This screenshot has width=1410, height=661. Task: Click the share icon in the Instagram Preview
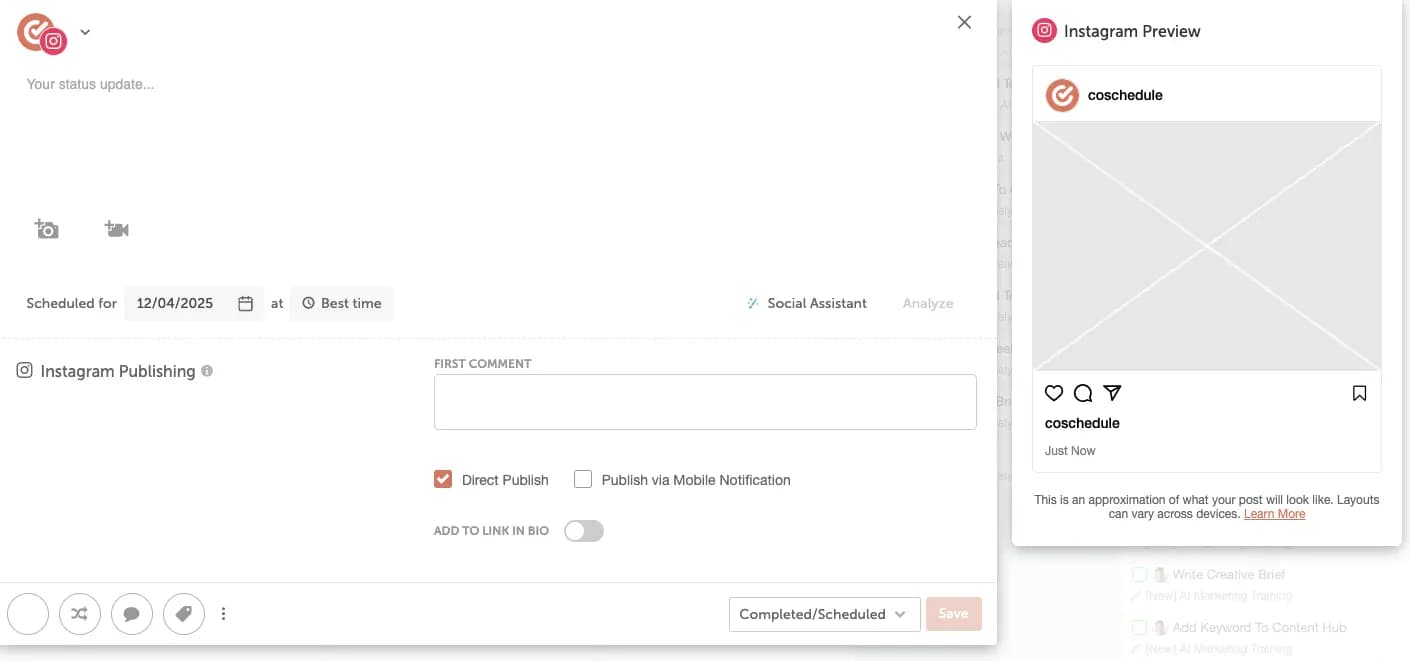1112,392
